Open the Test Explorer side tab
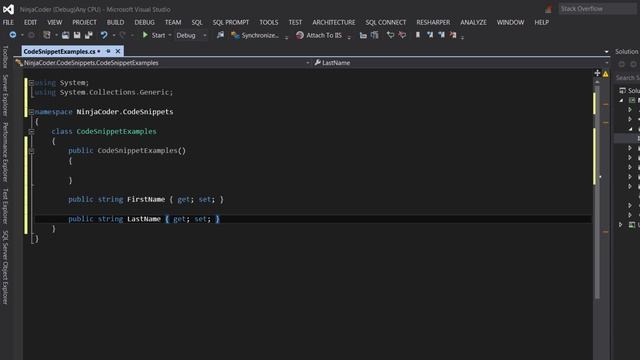Viewport: 640px width, 360px height. point(5,206)
